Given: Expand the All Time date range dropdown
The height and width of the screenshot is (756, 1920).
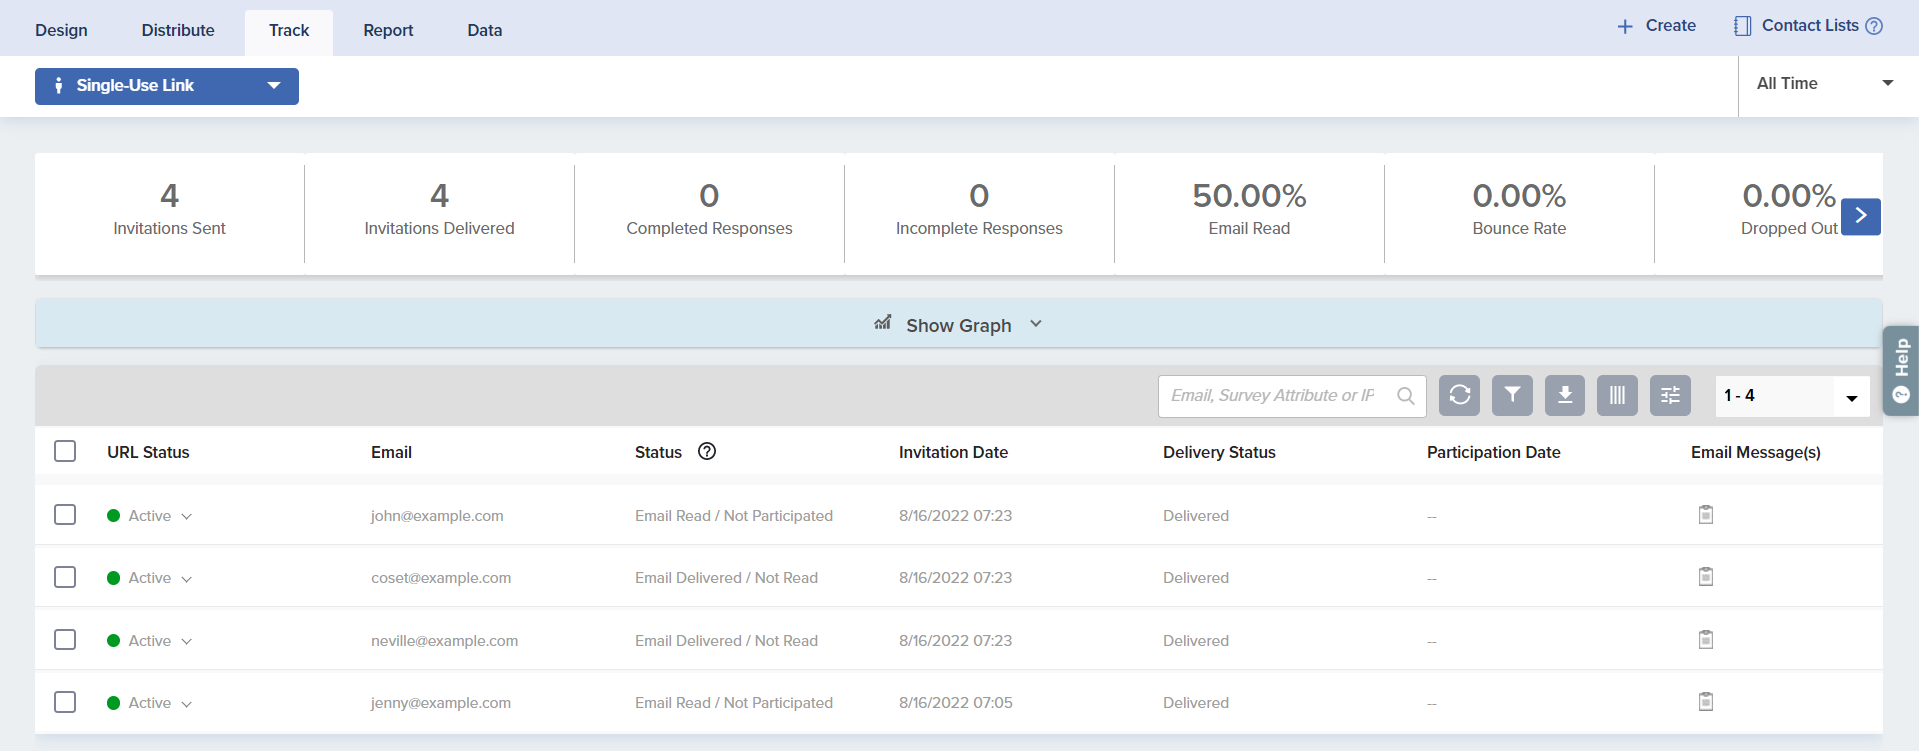Looking at the screenshot, I should [x=1824, y=84].
